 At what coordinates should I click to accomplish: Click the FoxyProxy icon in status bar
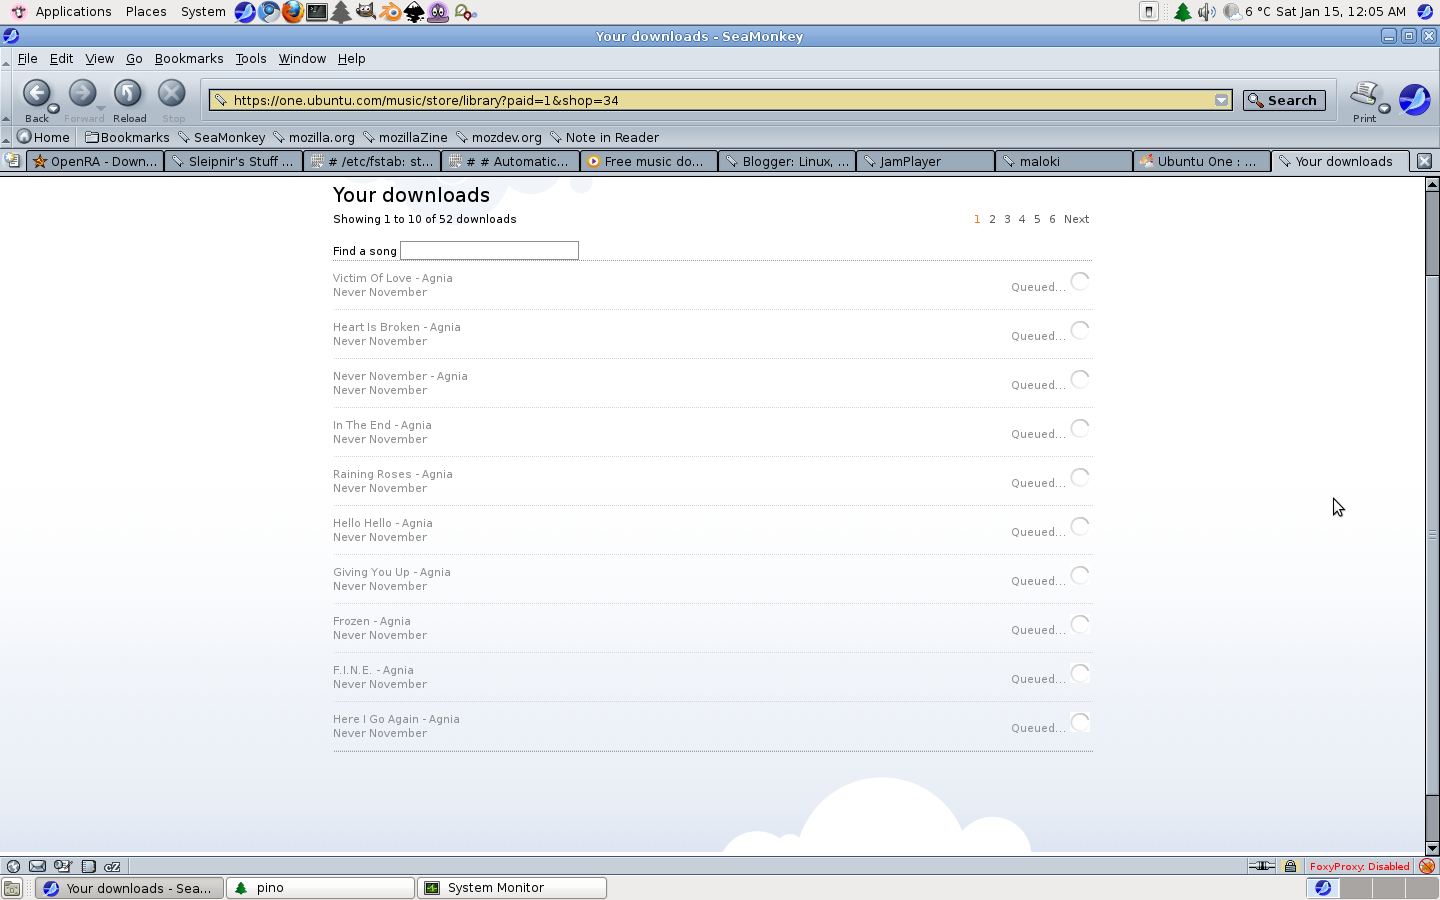pyautogui.click(x=1427, y=866)
